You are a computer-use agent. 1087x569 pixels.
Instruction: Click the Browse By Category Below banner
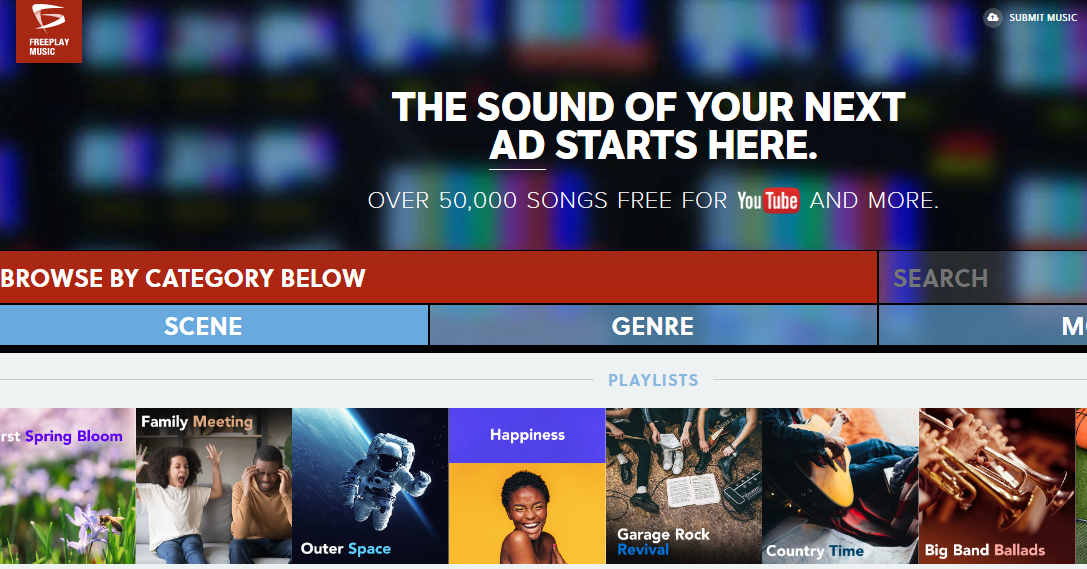(x=438, y=278)
